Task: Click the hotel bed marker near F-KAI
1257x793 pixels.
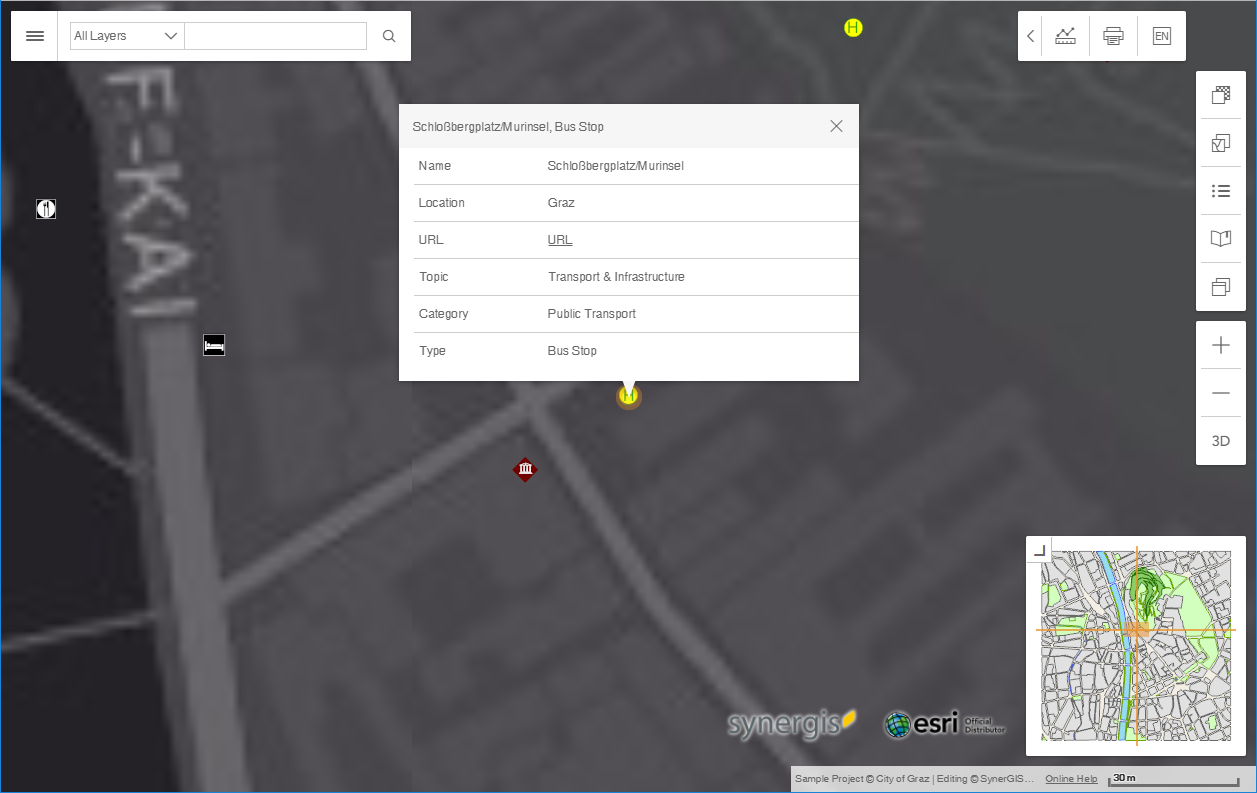Action: click(213, 344)
